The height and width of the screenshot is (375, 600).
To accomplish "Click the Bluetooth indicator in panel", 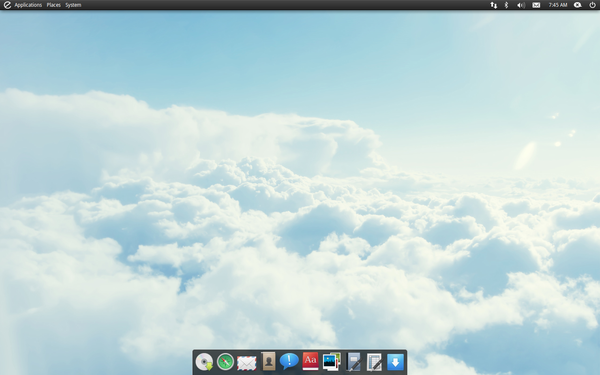I will click(x=506, y=5).
